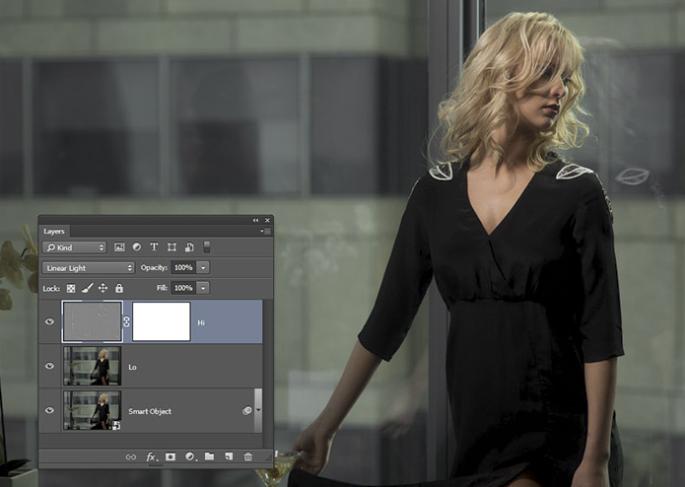Click the lock image pixels brush icon
Image resolution: width=685 pixels, height=487 pixels.
pyautogui.click(x=87, y=288)
